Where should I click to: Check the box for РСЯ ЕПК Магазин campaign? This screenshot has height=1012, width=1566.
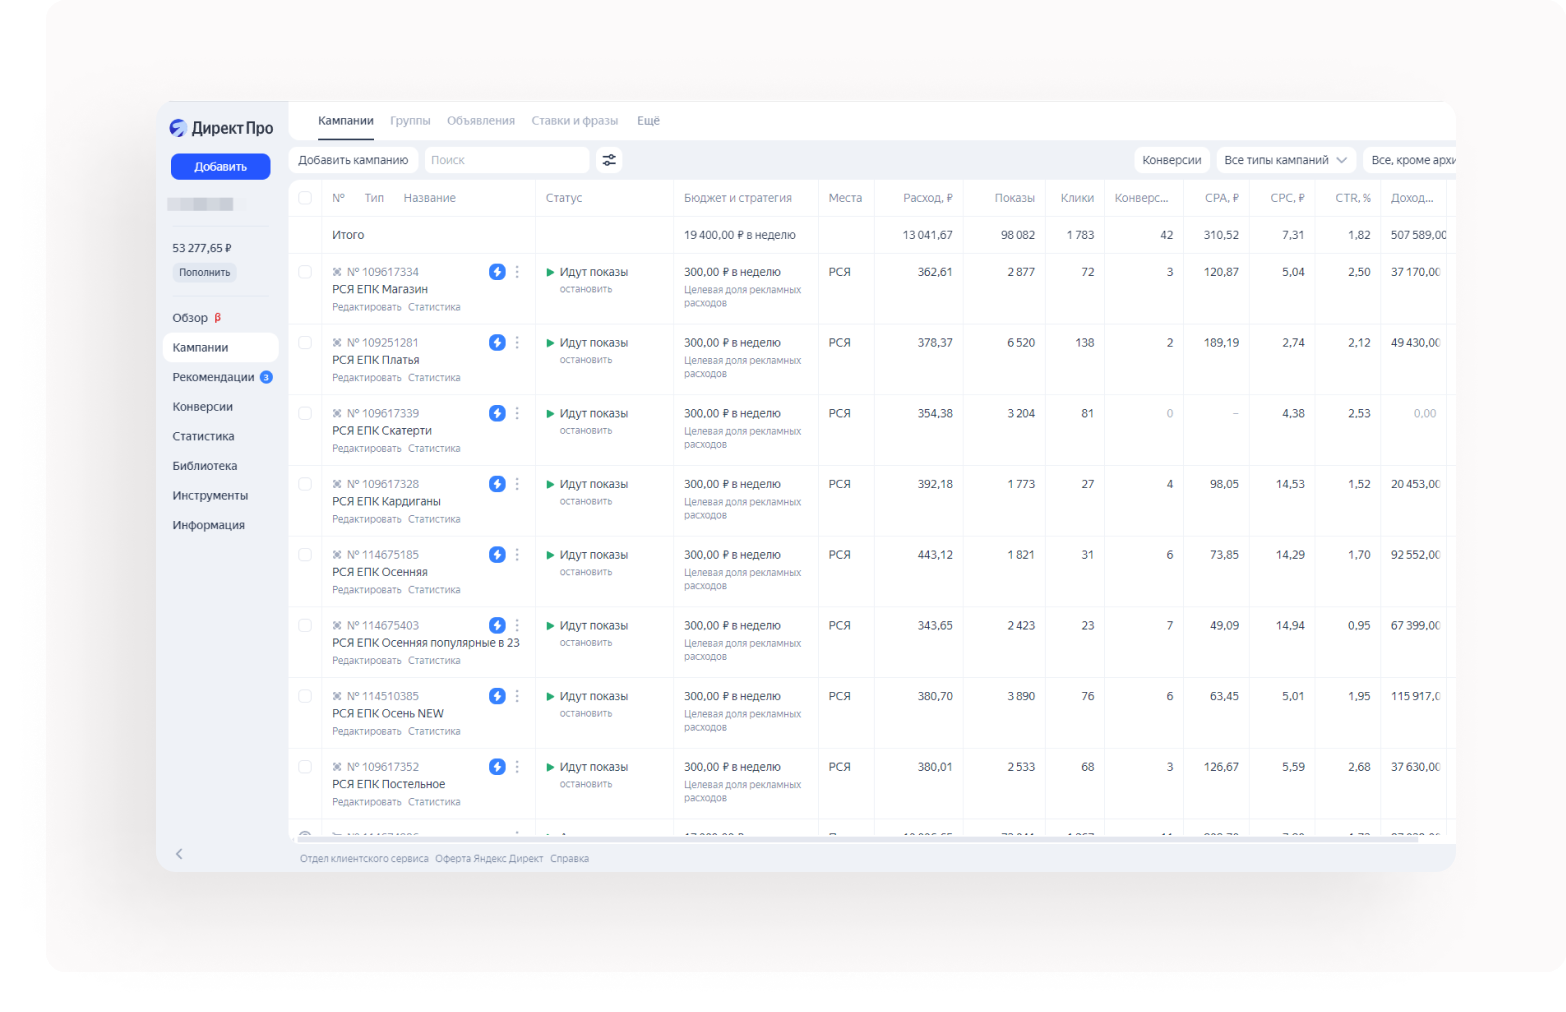click(x=305, y=272)
